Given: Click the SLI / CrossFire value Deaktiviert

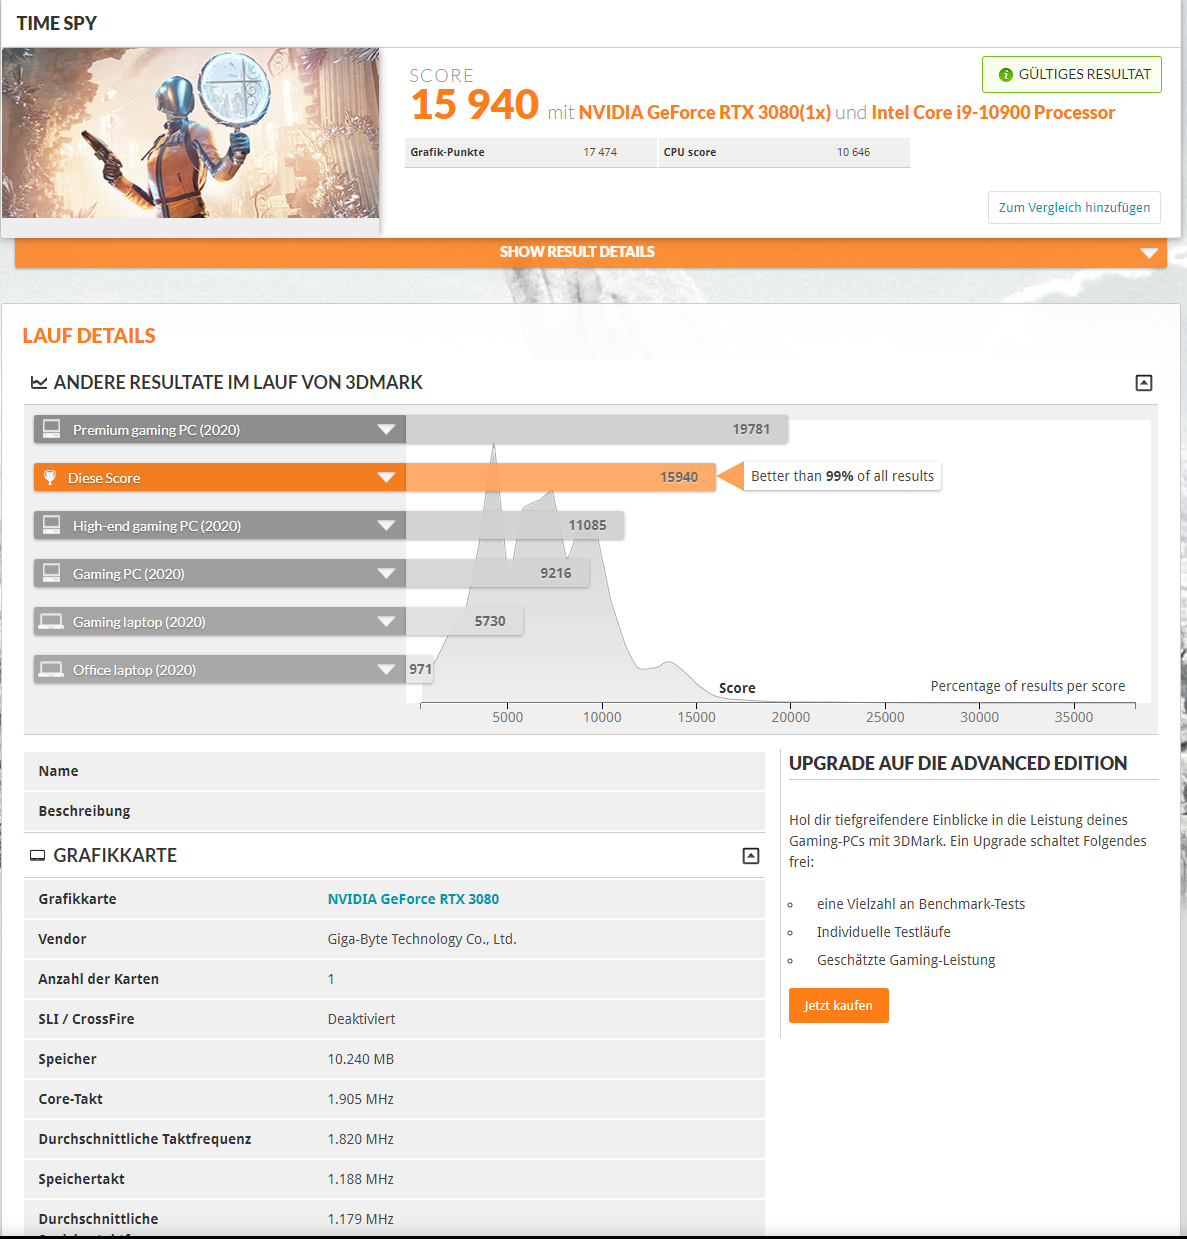Looking at the screenshot, I should (361, 1019).
